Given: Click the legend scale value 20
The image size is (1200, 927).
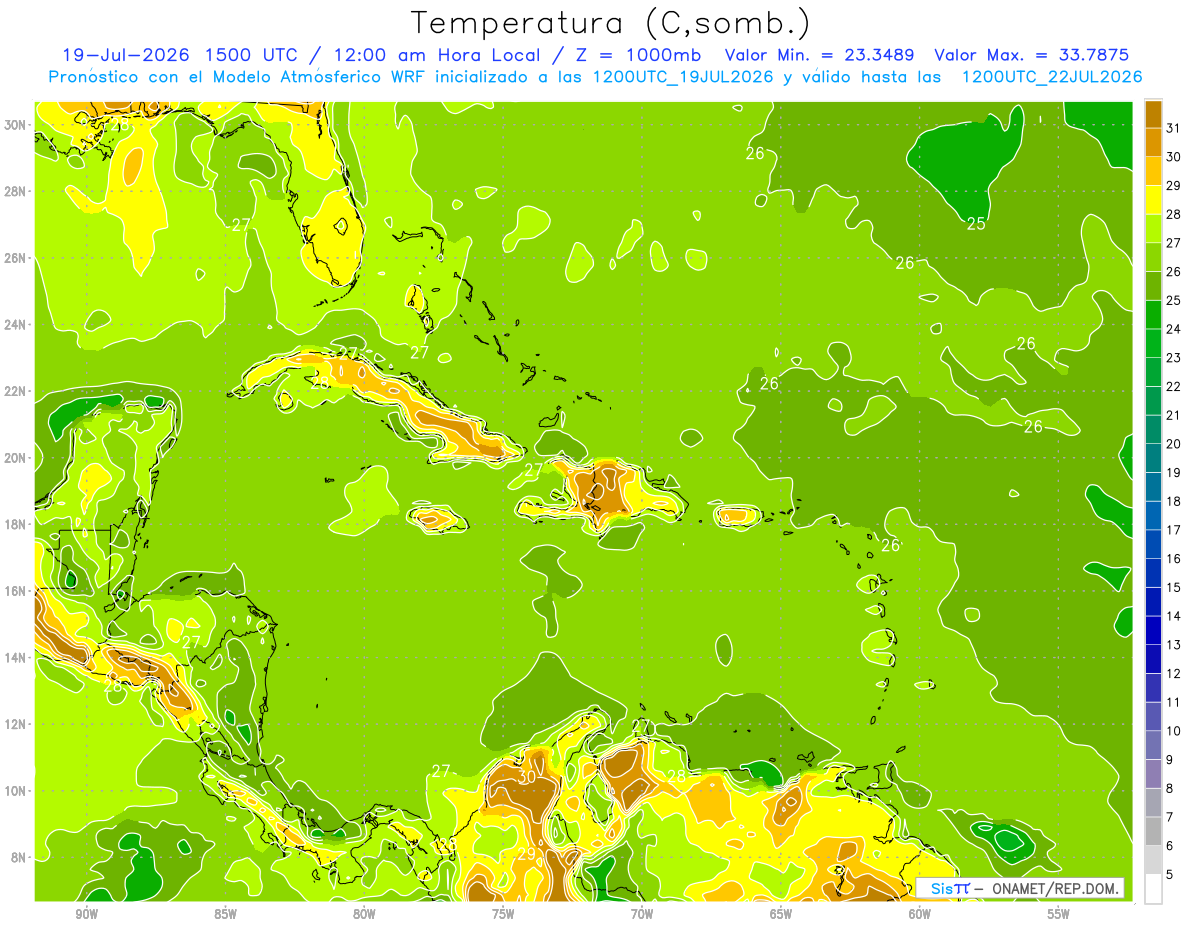Looking at the screenshot, I should 1174,443.
